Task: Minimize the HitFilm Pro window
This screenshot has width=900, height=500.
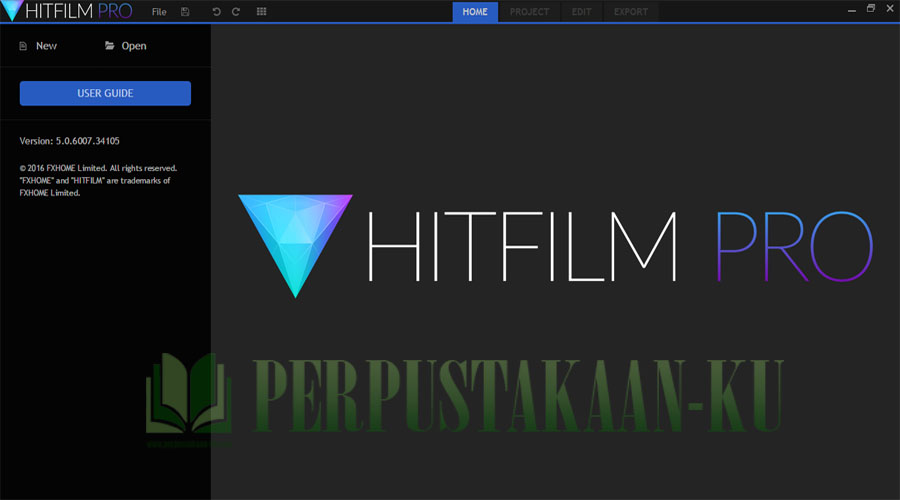Action: 852,10
